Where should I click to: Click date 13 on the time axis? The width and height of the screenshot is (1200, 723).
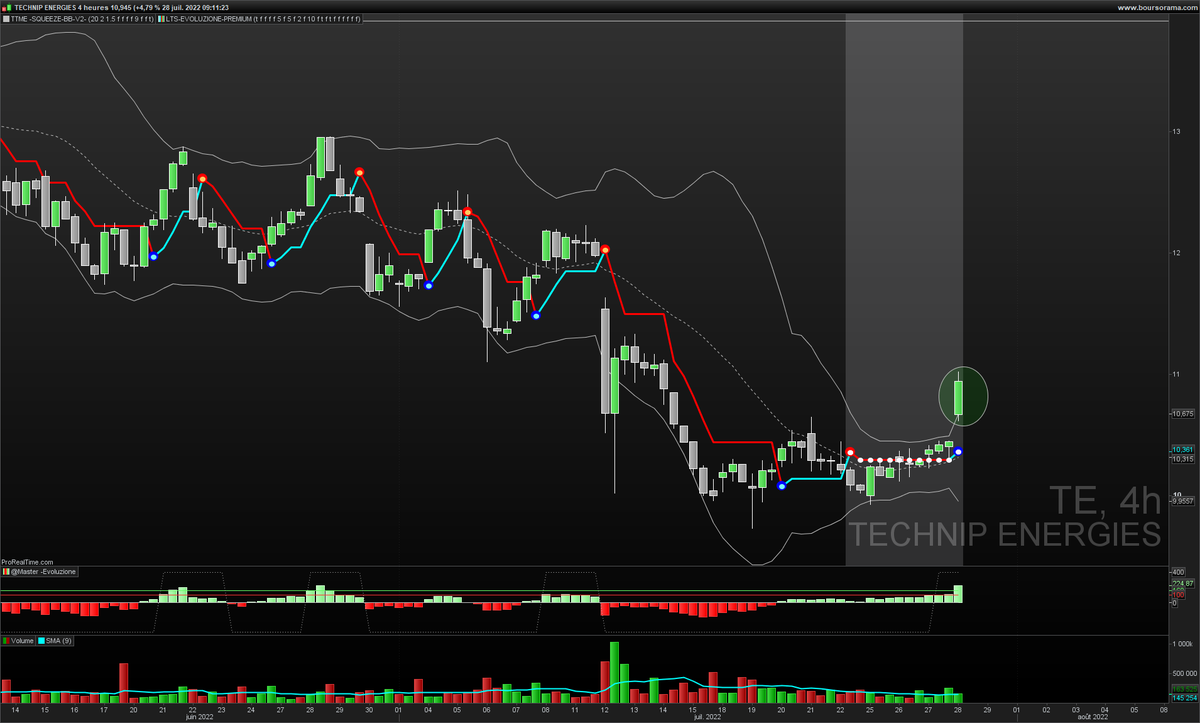point(632,709)
